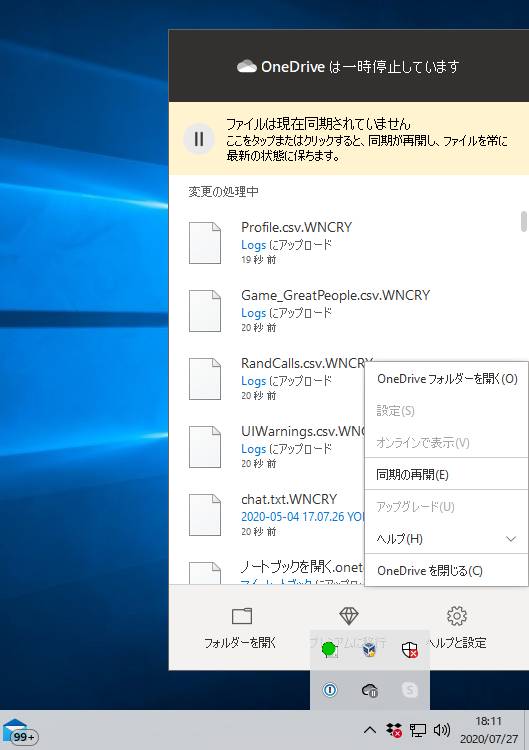
Task: Click the file name UIWarnings.csv.WNCRY
Action: click(303, 431)
